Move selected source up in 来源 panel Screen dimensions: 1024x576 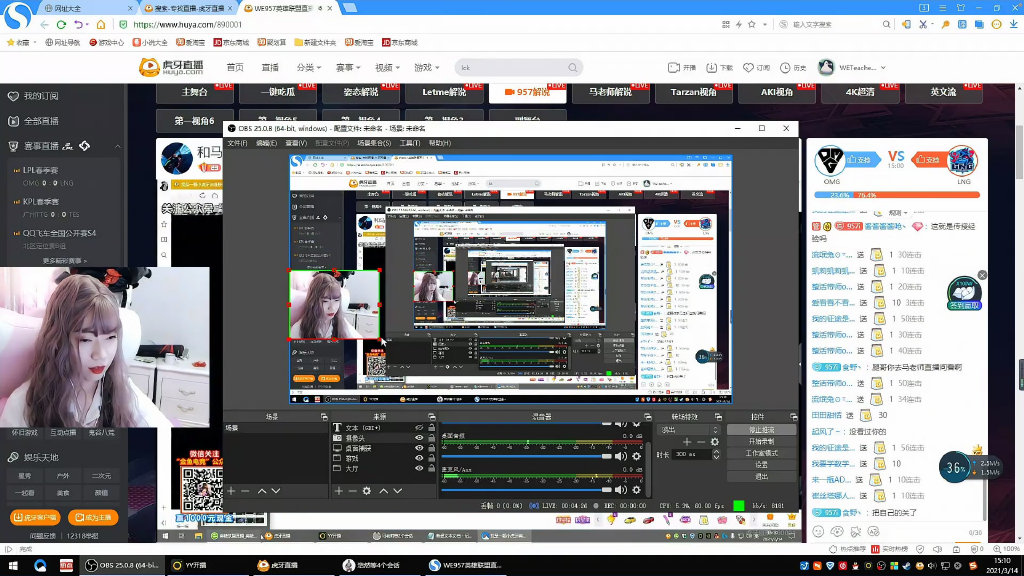point(382,491)
